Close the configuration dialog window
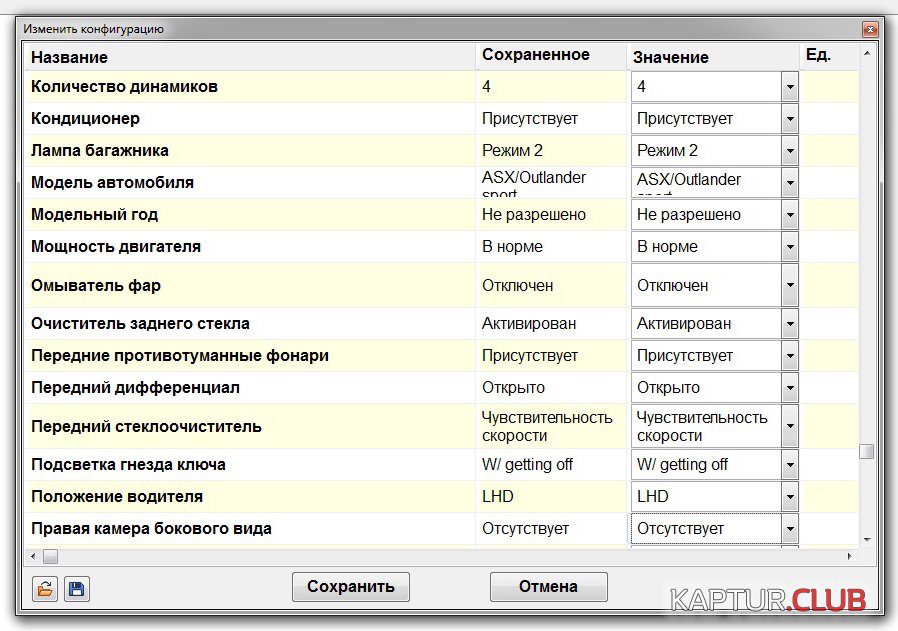Image resolution: width=898 pixels, height=631 pixels. point(869,30)
